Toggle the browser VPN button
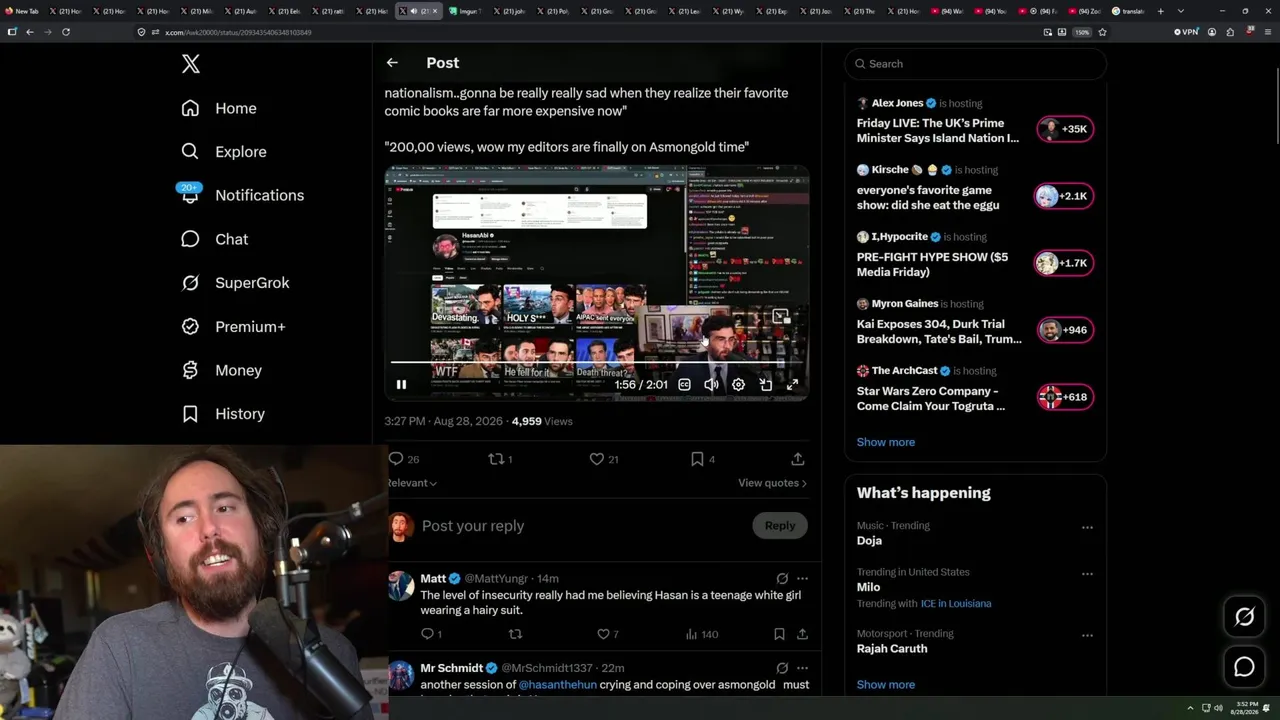 tap(1186, 32)
